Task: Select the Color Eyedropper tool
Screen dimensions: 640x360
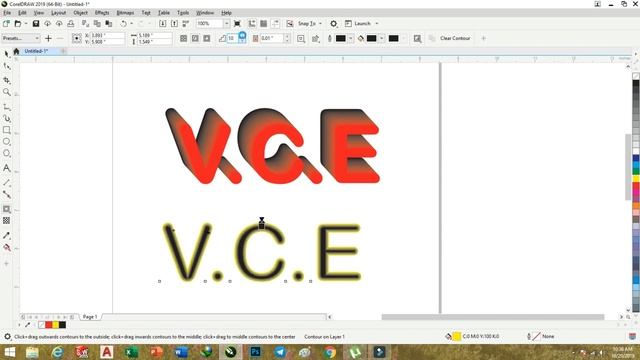Action: tap(7, 236)
